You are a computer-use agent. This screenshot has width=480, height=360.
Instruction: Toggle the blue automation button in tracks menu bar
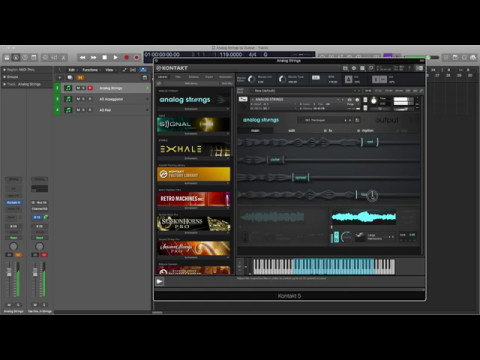coord(143,70)
